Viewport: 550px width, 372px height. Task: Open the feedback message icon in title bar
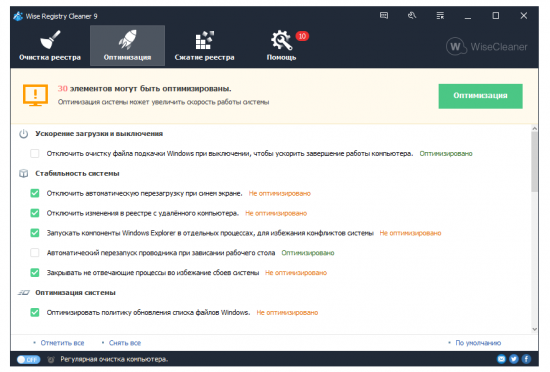tap(384, 15)
